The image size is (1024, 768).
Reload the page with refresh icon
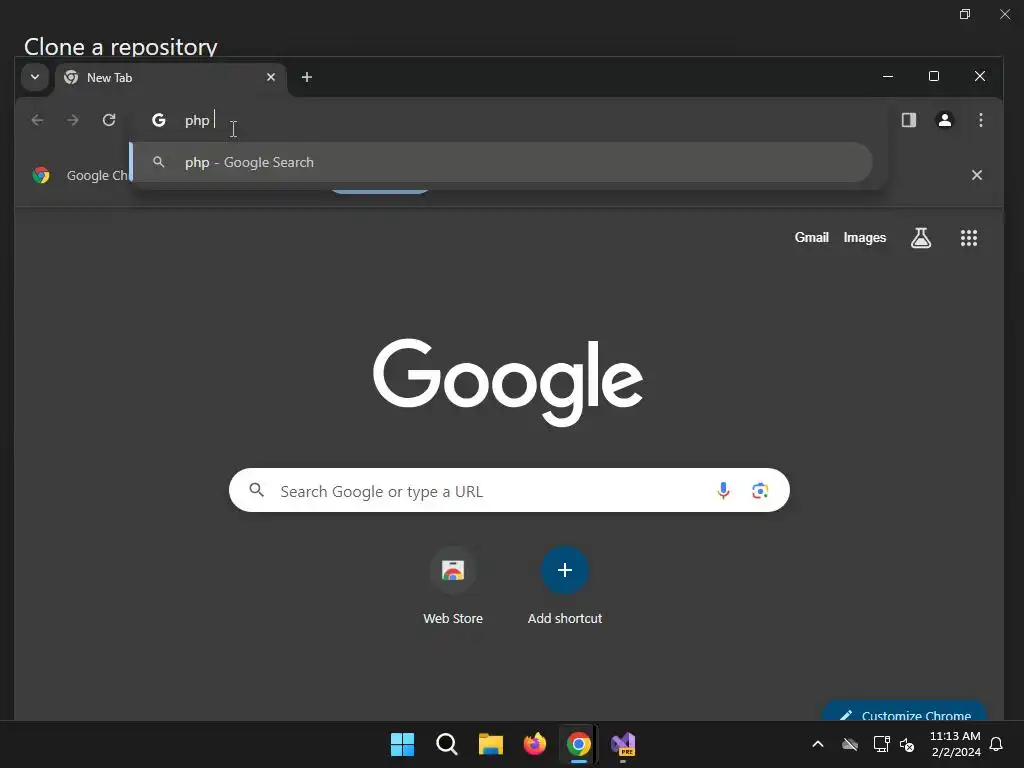(109, 120)
